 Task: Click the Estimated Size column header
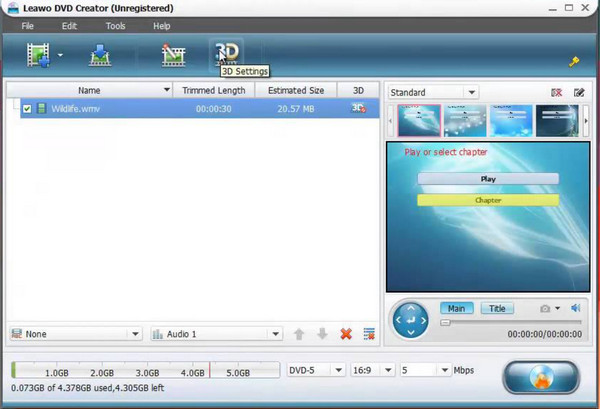pyautogui.click(x=296, y=90)
